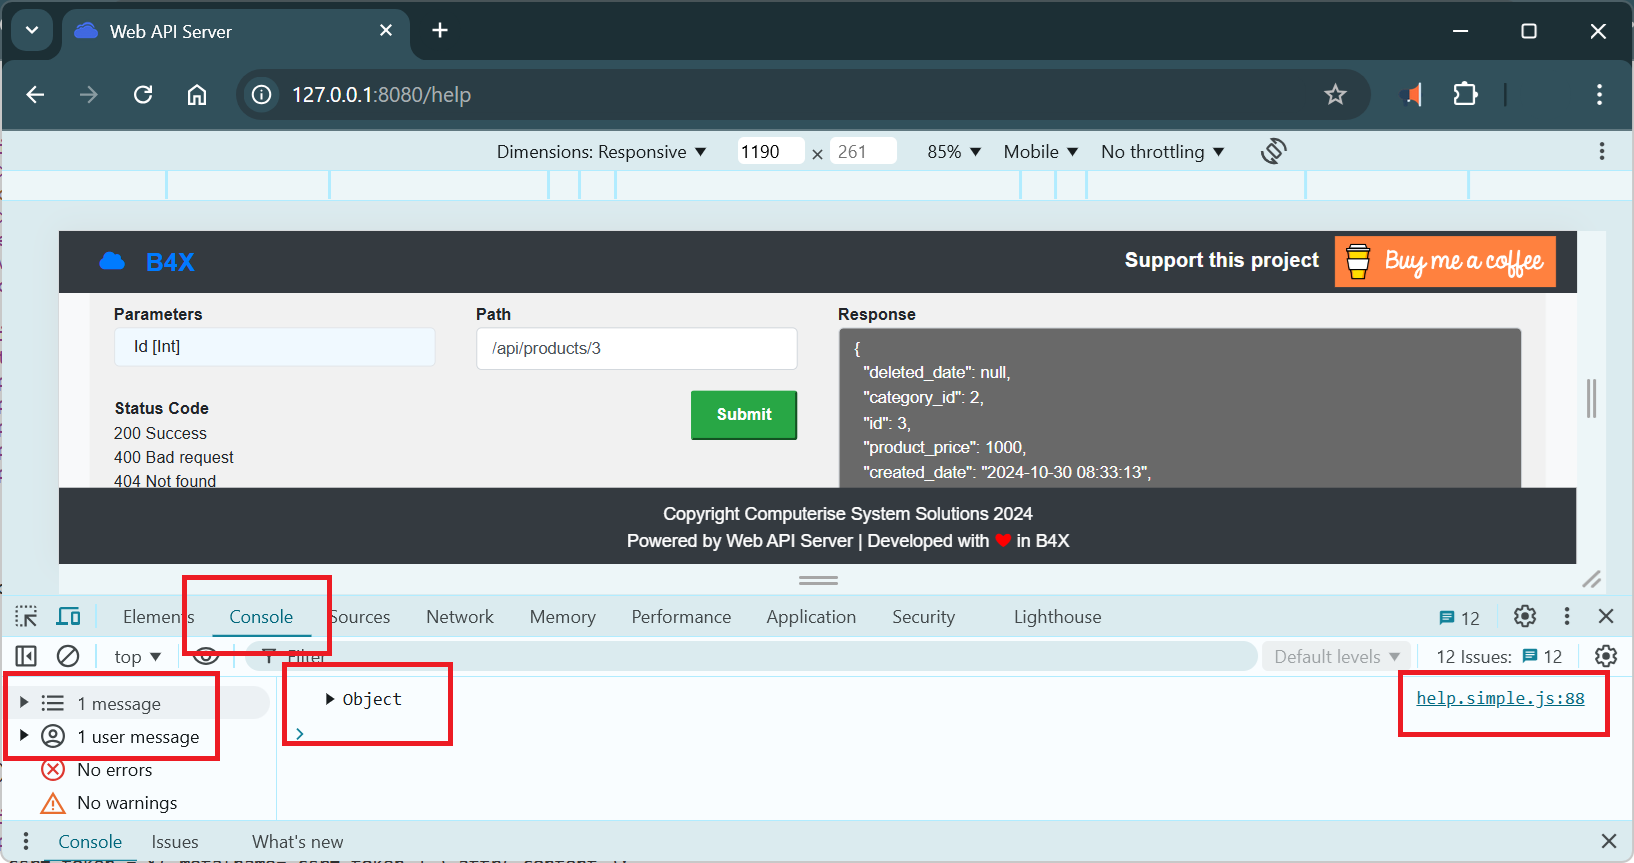
Task: Edit the viewport height field 261
Action: [x=863, y=152]
